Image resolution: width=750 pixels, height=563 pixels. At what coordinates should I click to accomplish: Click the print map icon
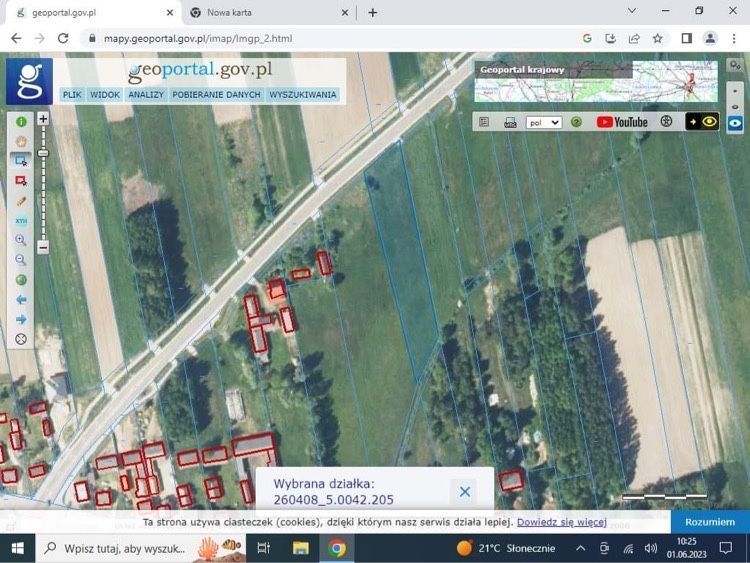click(x=510, y=122)
